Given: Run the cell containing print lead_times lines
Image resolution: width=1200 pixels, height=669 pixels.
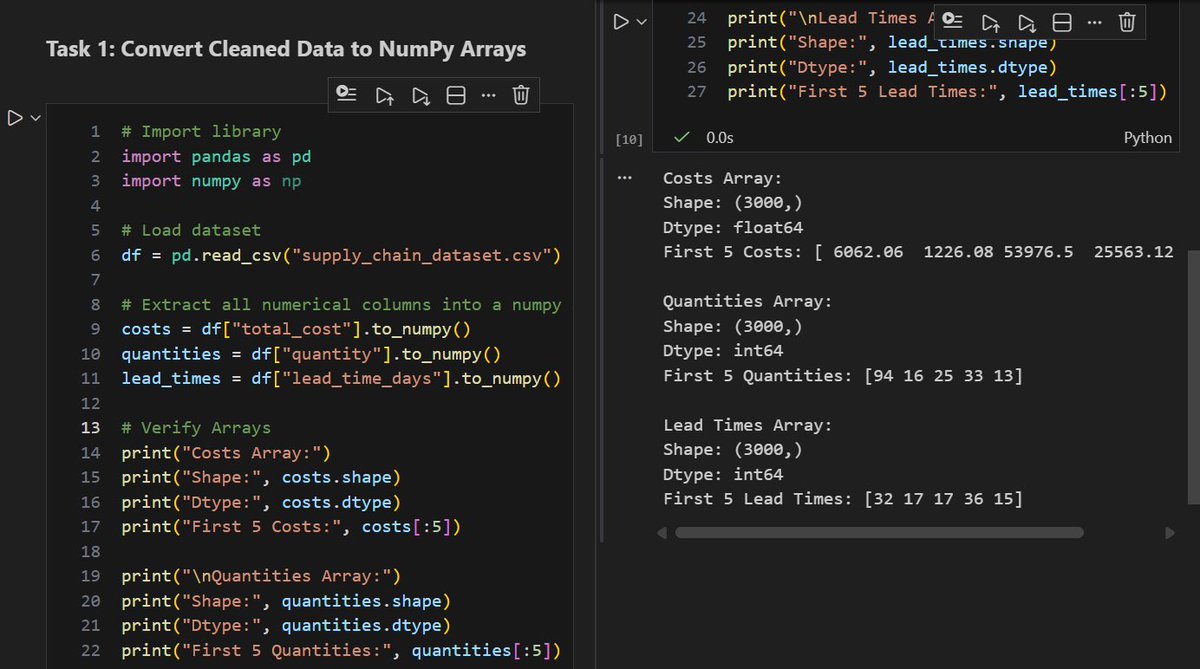Looking at the screenshot, I should (x=622, y=21).
